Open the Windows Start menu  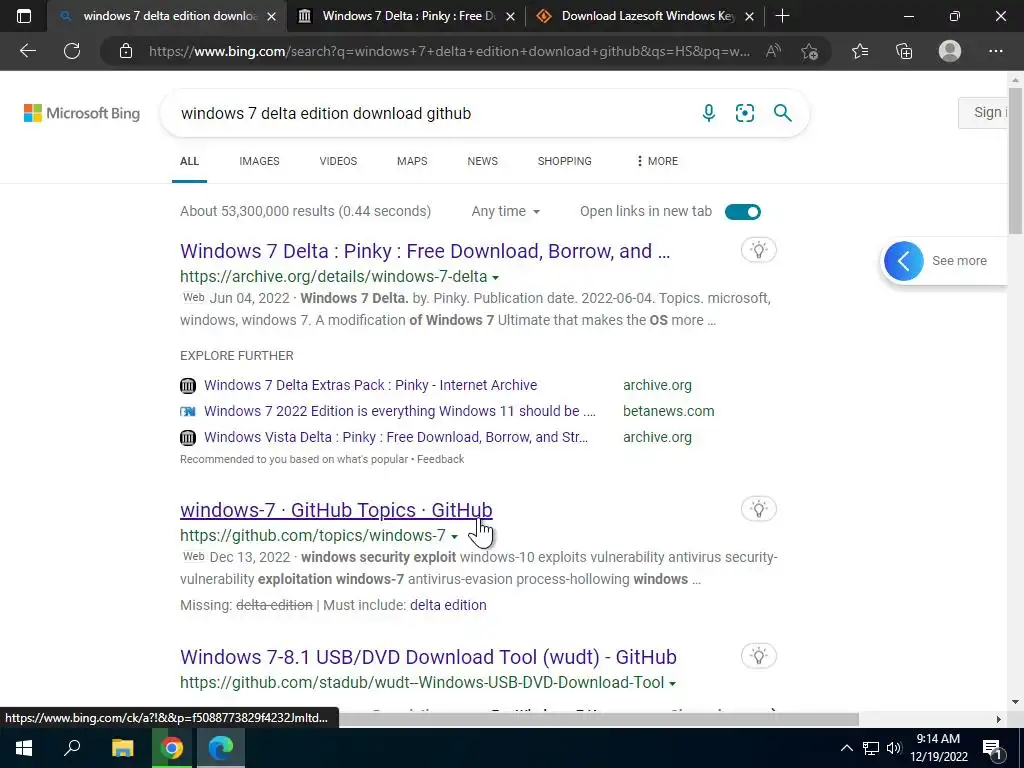tap(24, 748)
